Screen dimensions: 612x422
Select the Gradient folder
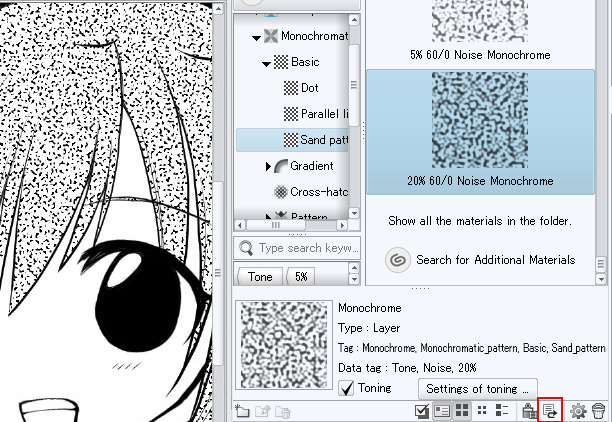pos(304,166)
